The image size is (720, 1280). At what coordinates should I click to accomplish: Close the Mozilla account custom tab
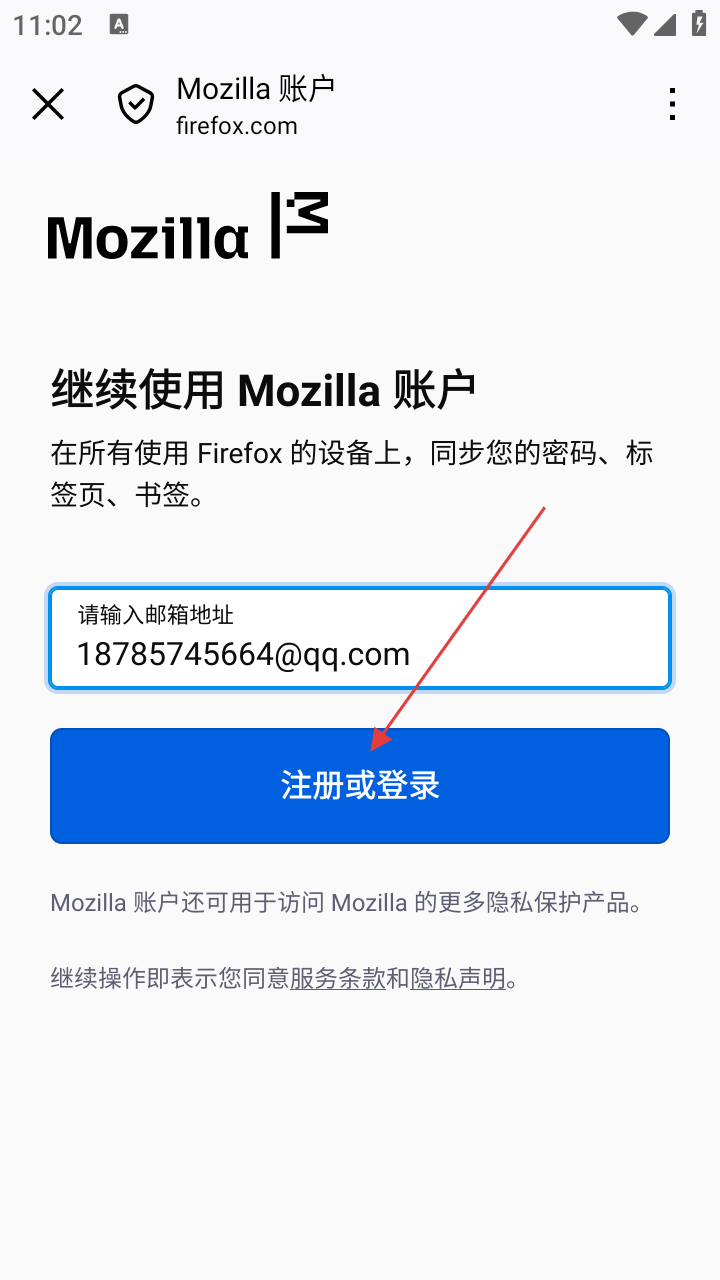(x=48, y=104)
